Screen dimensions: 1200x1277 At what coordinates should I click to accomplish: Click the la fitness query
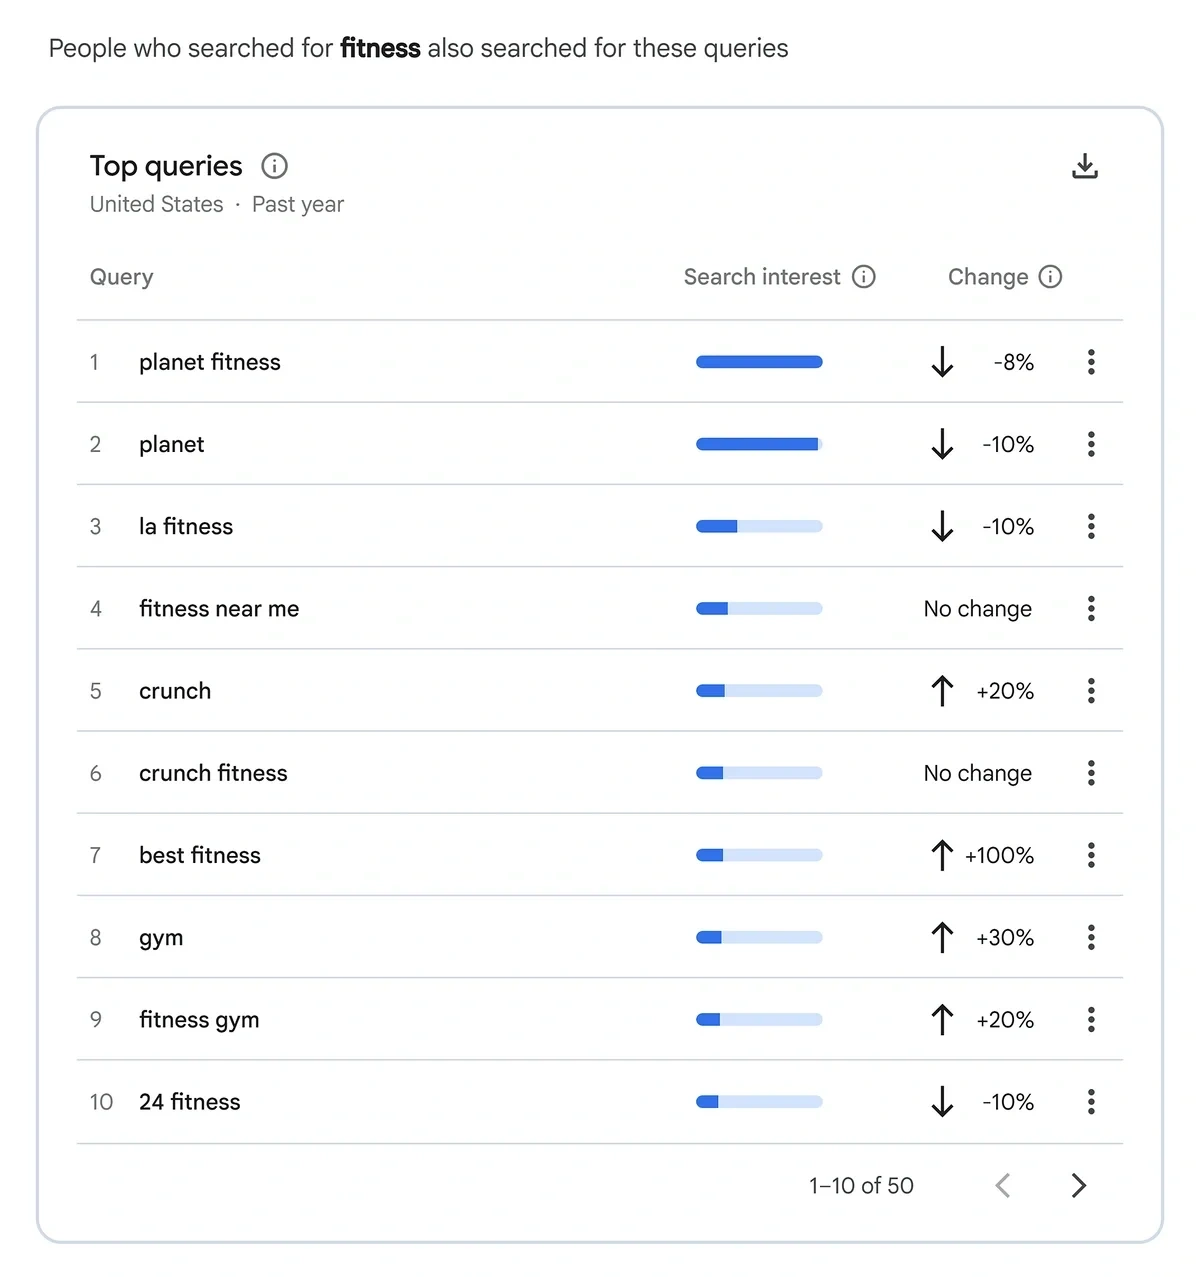point(186,526)
